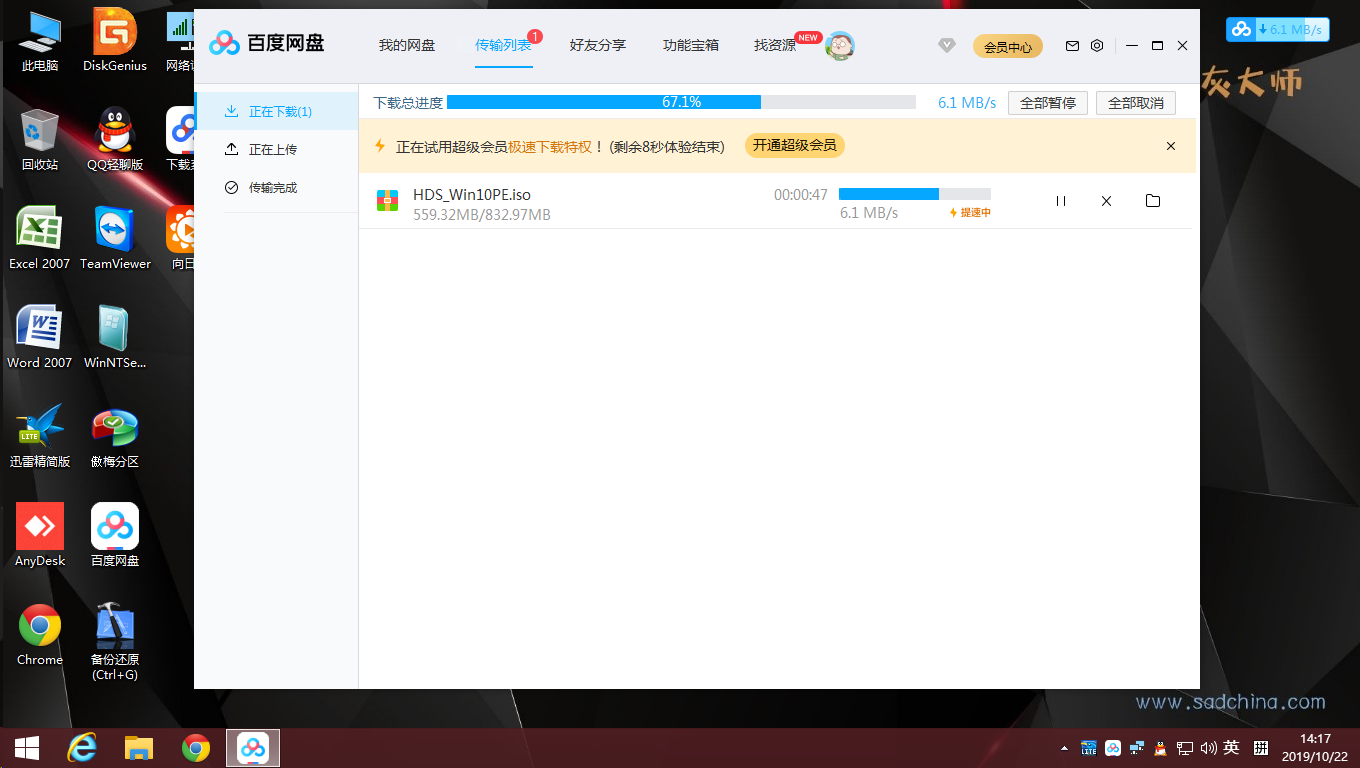
Task: Open DiskGenius desktop icon
Action: tap(115, 42)
